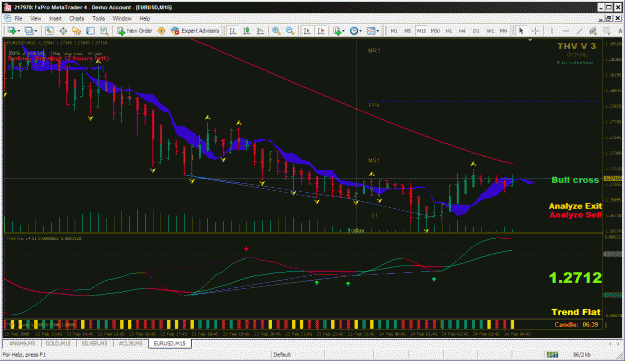625x361 pixels.
Task: Open the Insert menu
Action: click(x=55, y=18)
